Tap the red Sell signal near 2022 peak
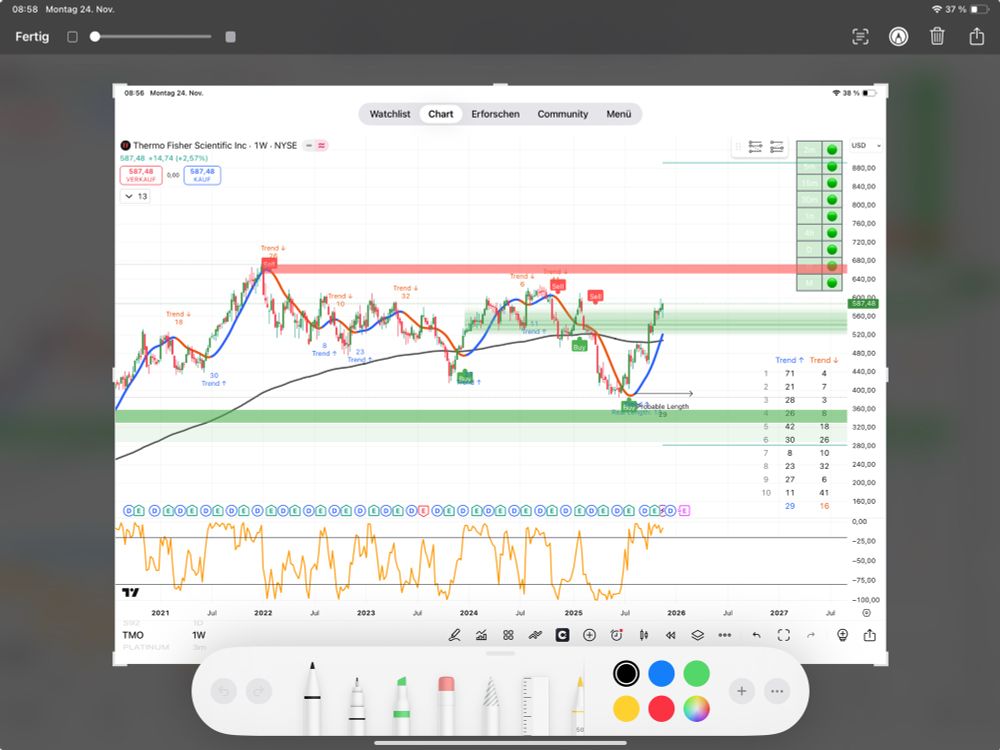This screenshot has width=1000, height=750. click(269, 263)
